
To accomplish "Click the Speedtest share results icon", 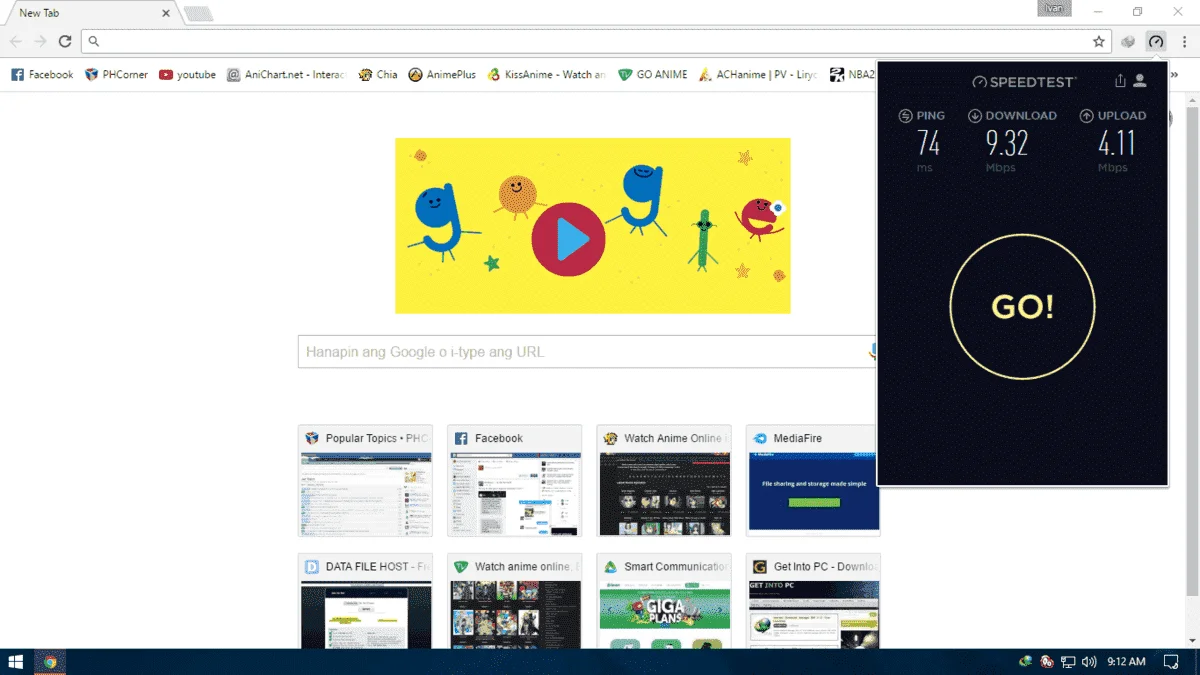I will coord(1120,81).
